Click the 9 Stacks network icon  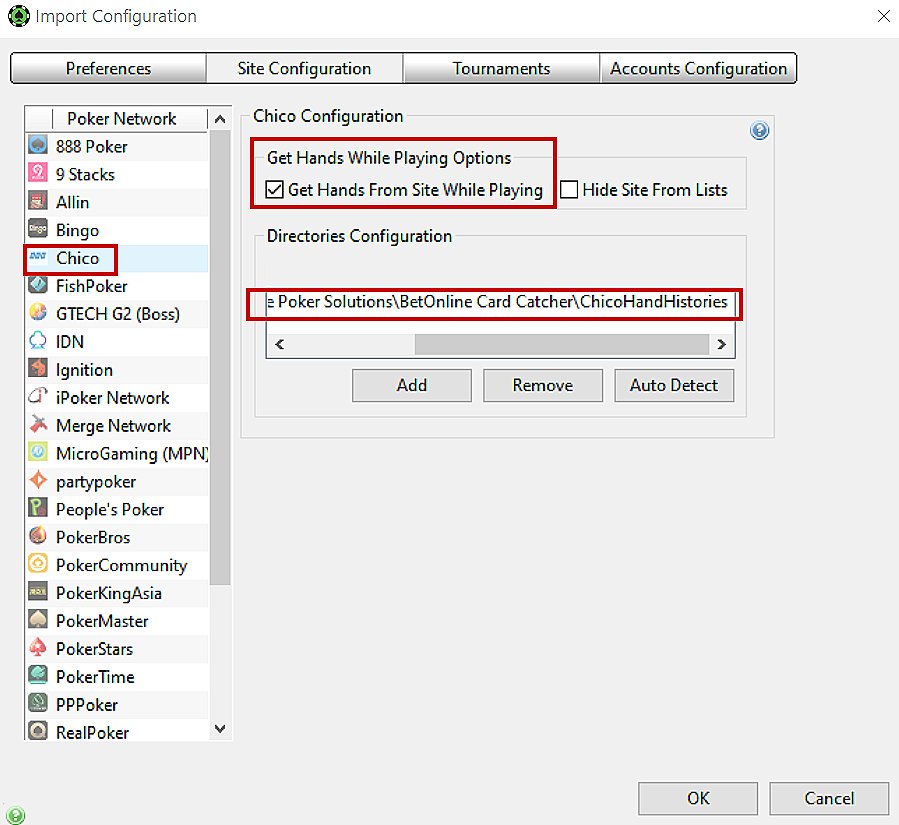point(38,173)
